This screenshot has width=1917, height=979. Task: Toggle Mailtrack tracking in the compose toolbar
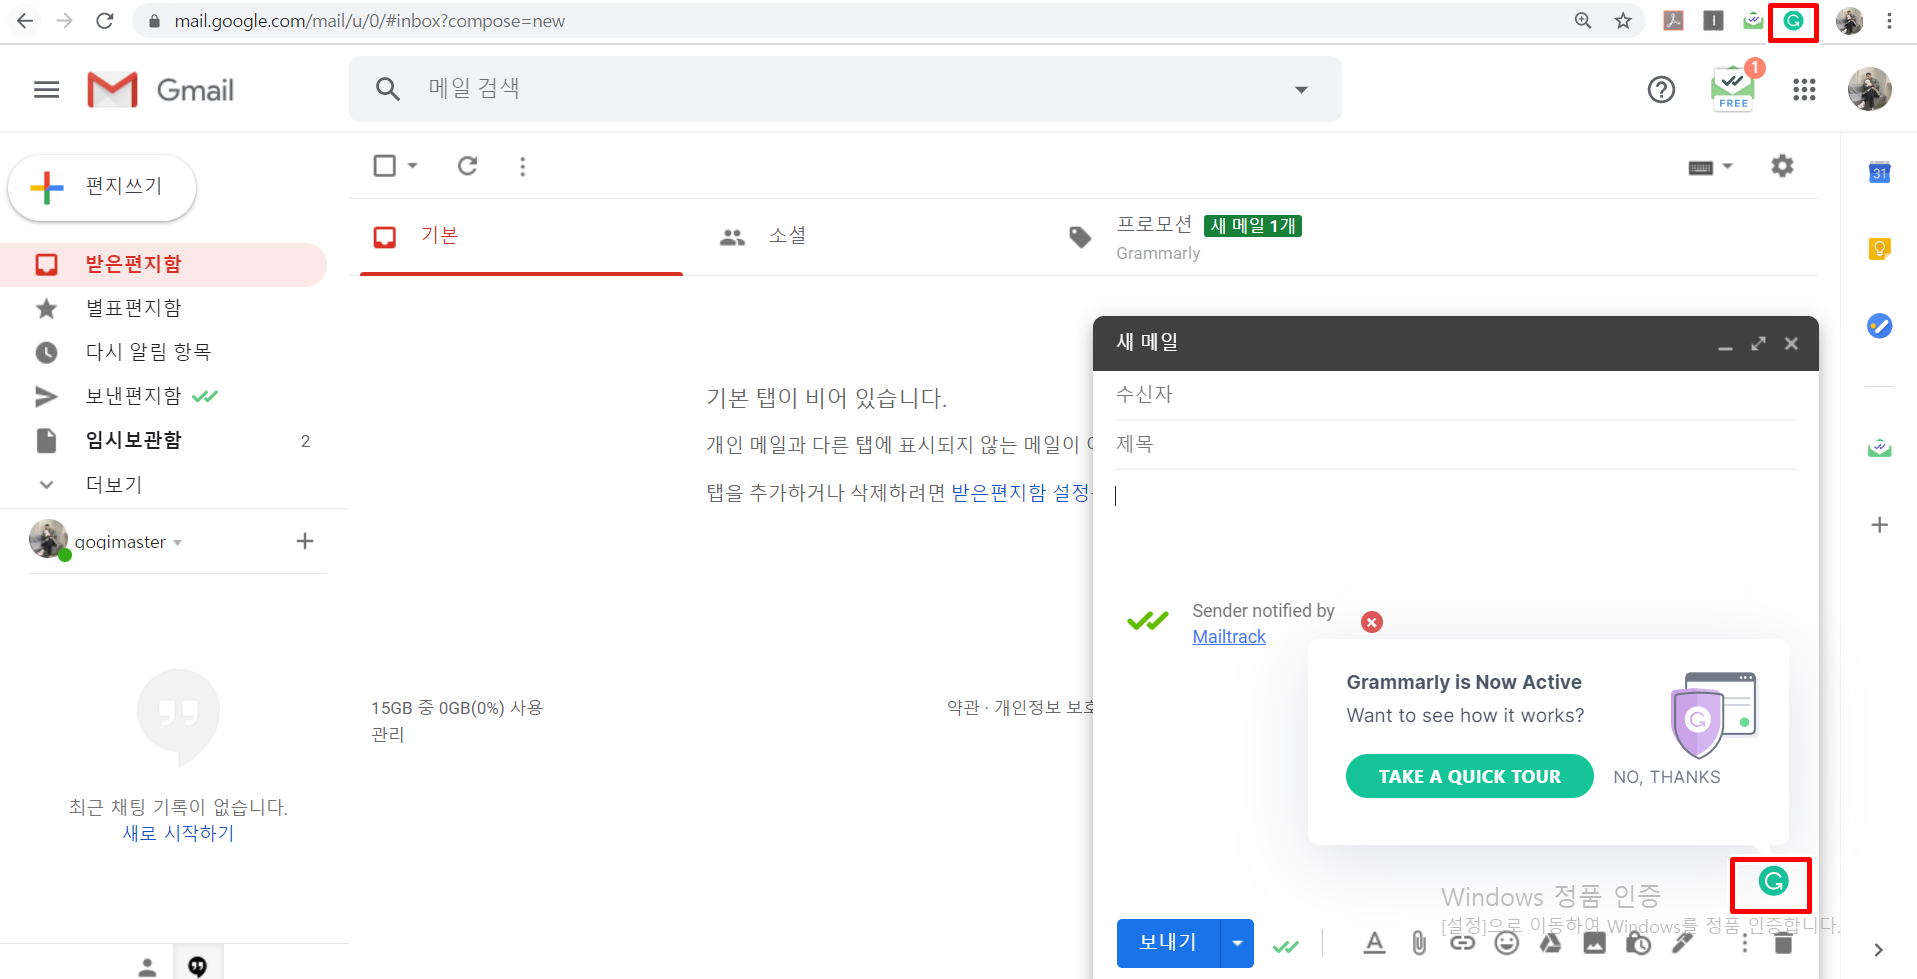1286,943
